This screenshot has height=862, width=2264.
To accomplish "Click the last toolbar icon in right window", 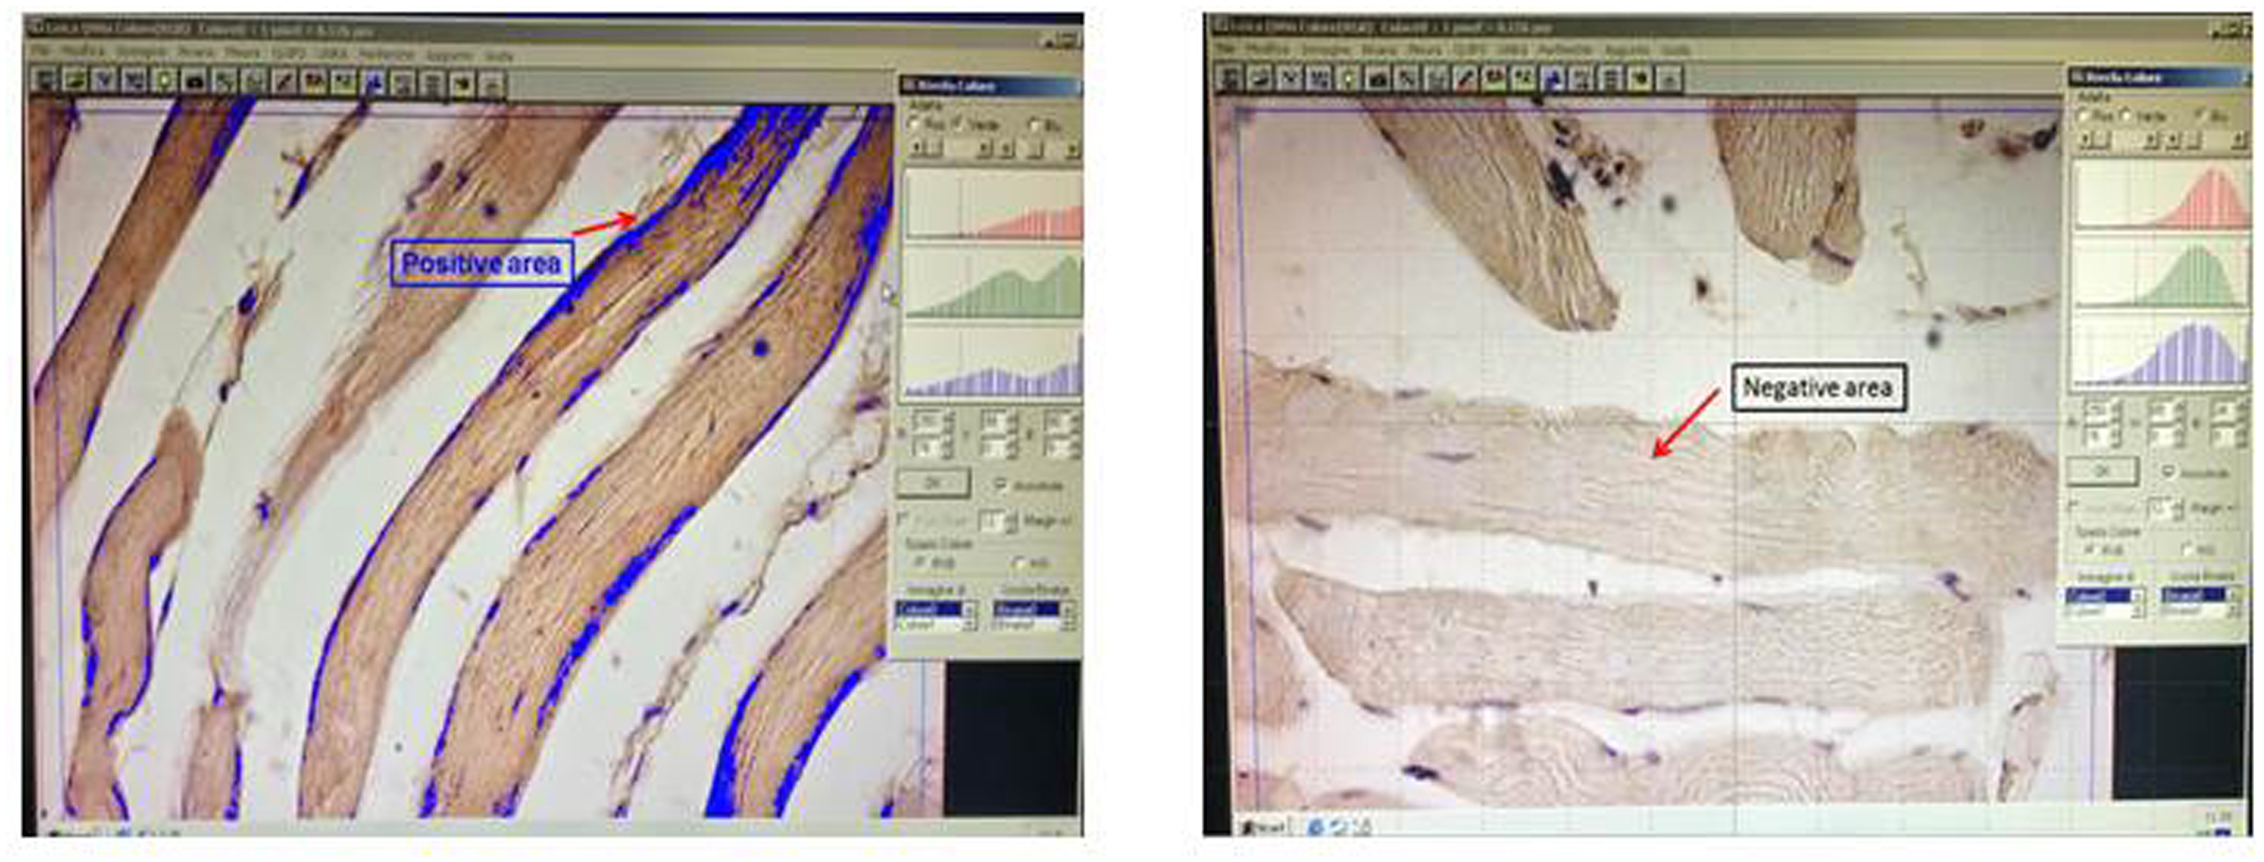I will (1670, 79).
